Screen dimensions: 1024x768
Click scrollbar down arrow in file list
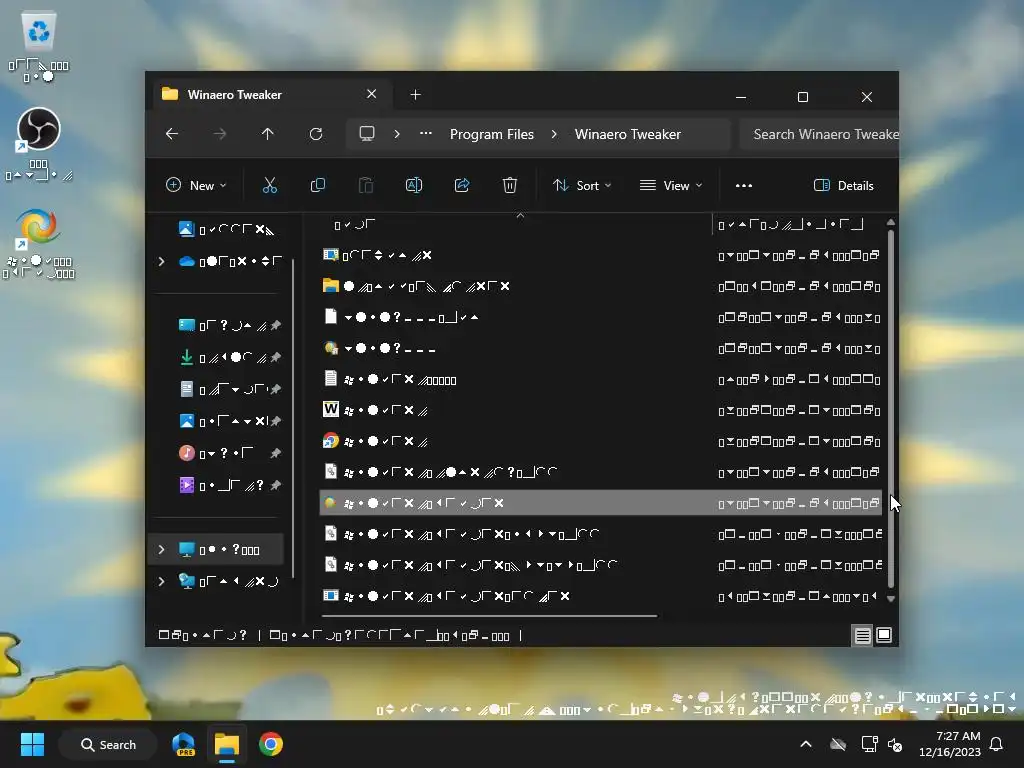pos(891,598)
